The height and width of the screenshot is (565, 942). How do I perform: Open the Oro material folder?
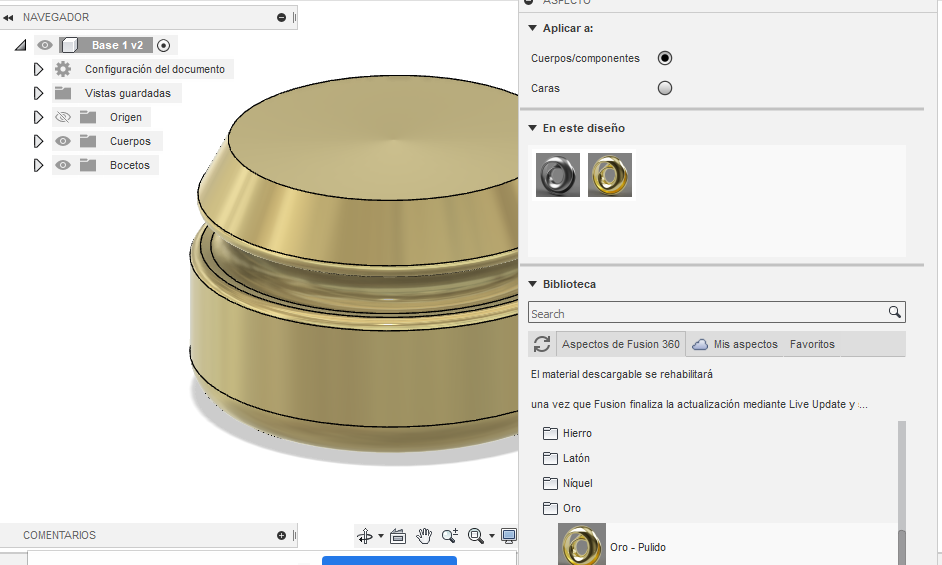click(x=562, y=508)
